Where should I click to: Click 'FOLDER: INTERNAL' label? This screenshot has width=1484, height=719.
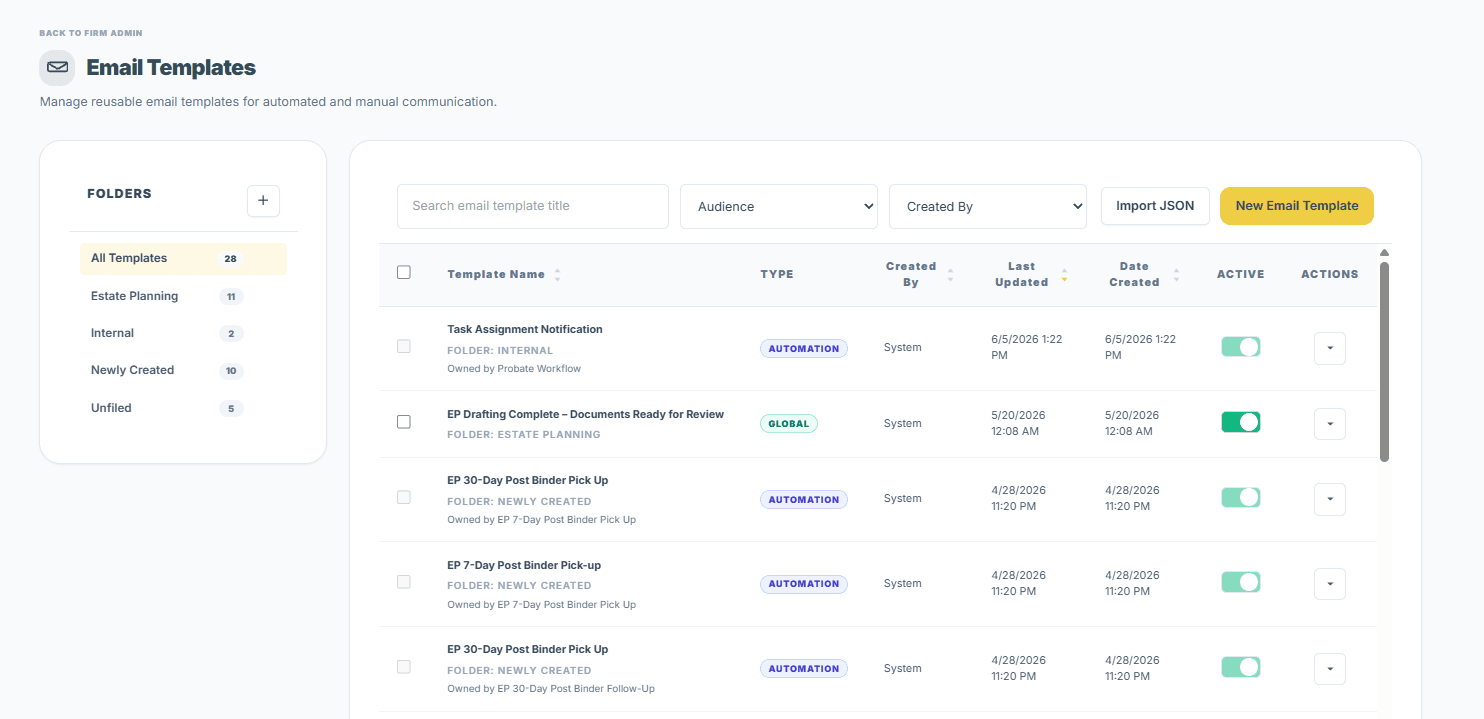coord(500,351)
